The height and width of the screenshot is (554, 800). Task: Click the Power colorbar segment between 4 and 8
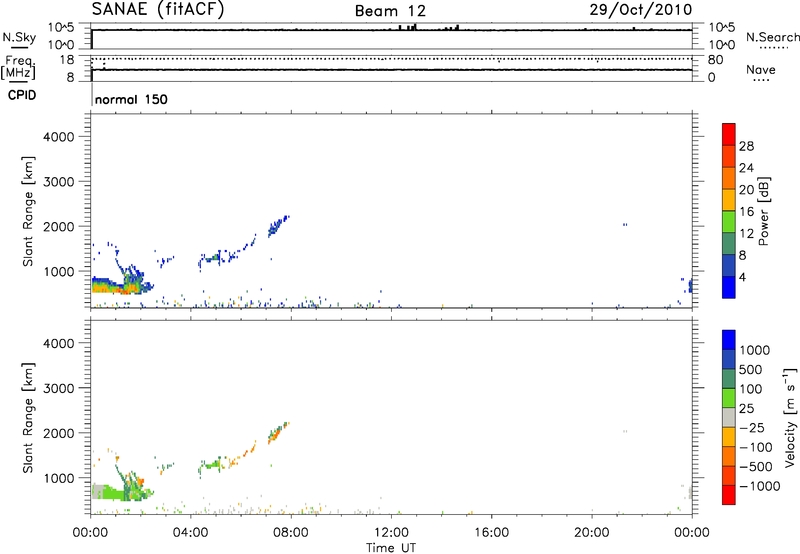(729, 265)
